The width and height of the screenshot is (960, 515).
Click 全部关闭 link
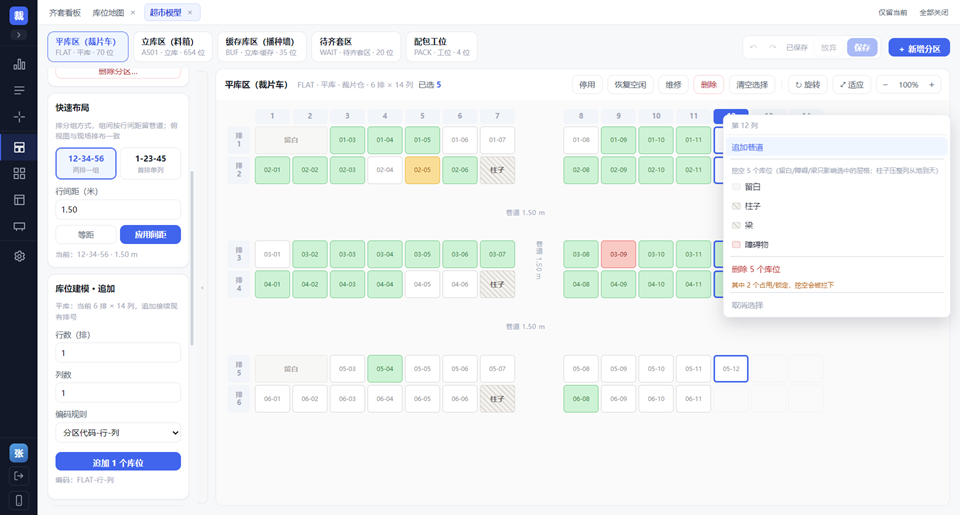(x=934, y=12)
